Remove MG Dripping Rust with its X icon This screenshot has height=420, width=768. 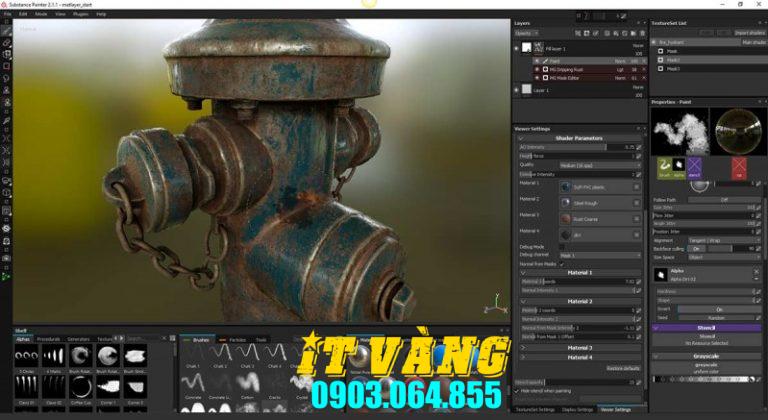tap(644, 70)
